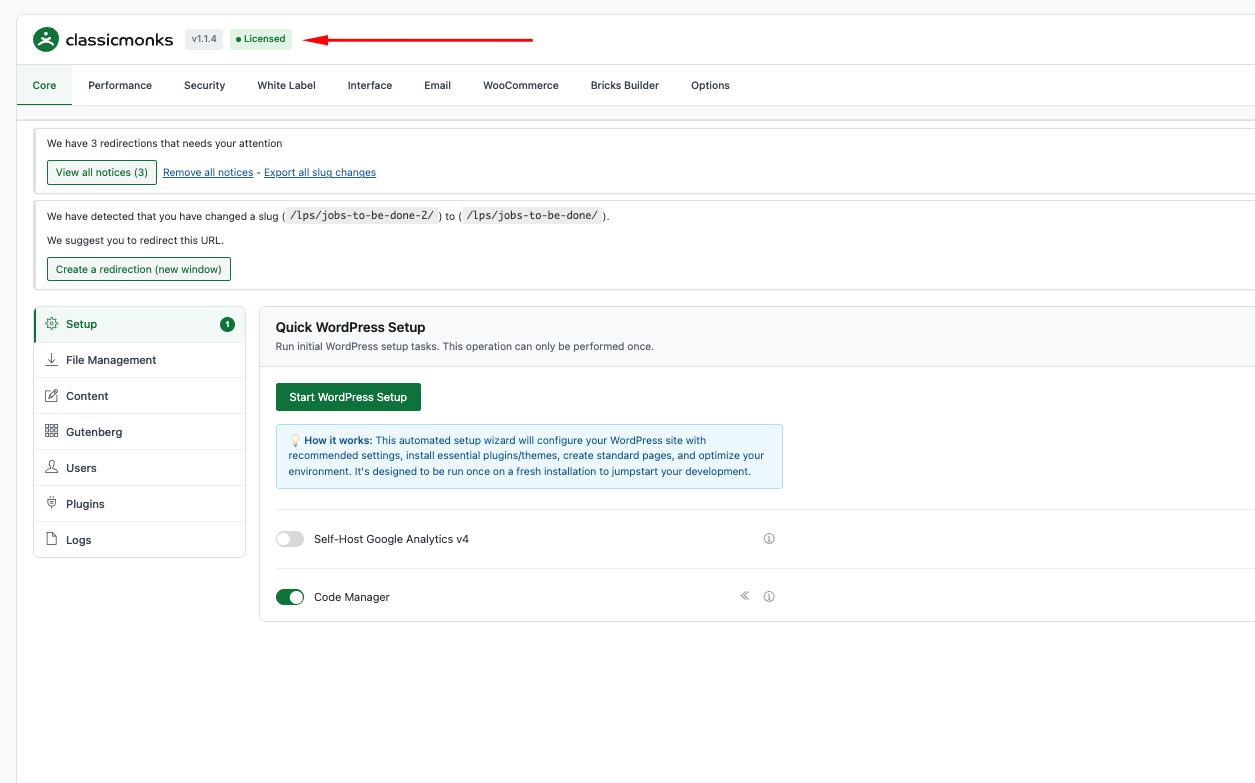Click the Licensed status badge
The height and width of the screenshot is (783, 1255).
coord(261,39)
